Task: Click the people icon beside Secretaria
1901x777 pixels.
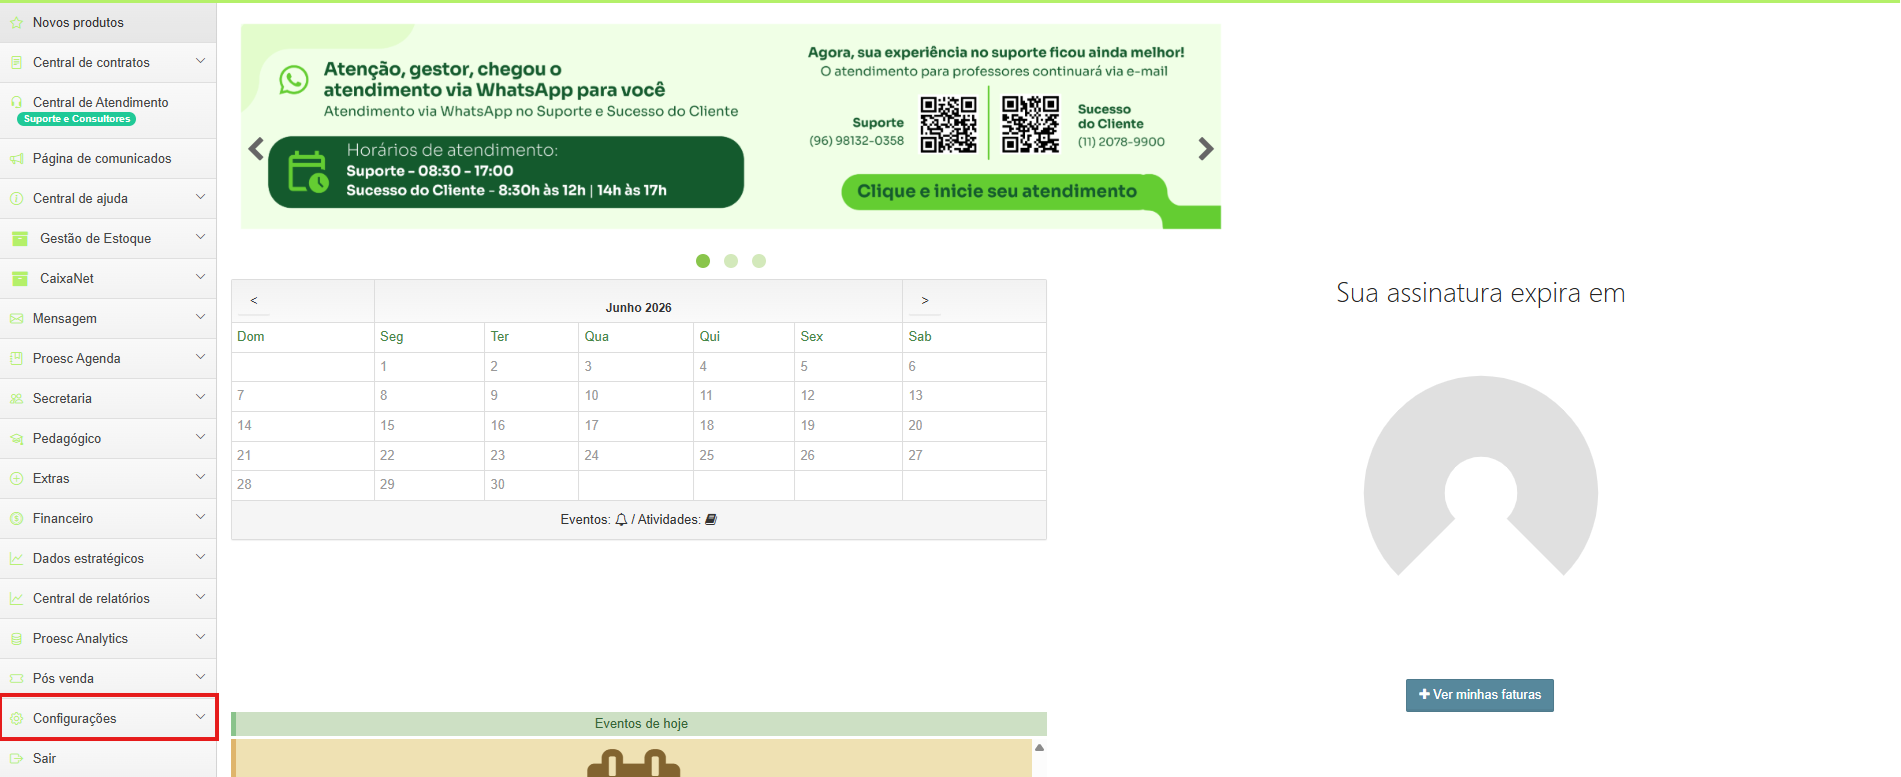Action: (x=16, y=398)
